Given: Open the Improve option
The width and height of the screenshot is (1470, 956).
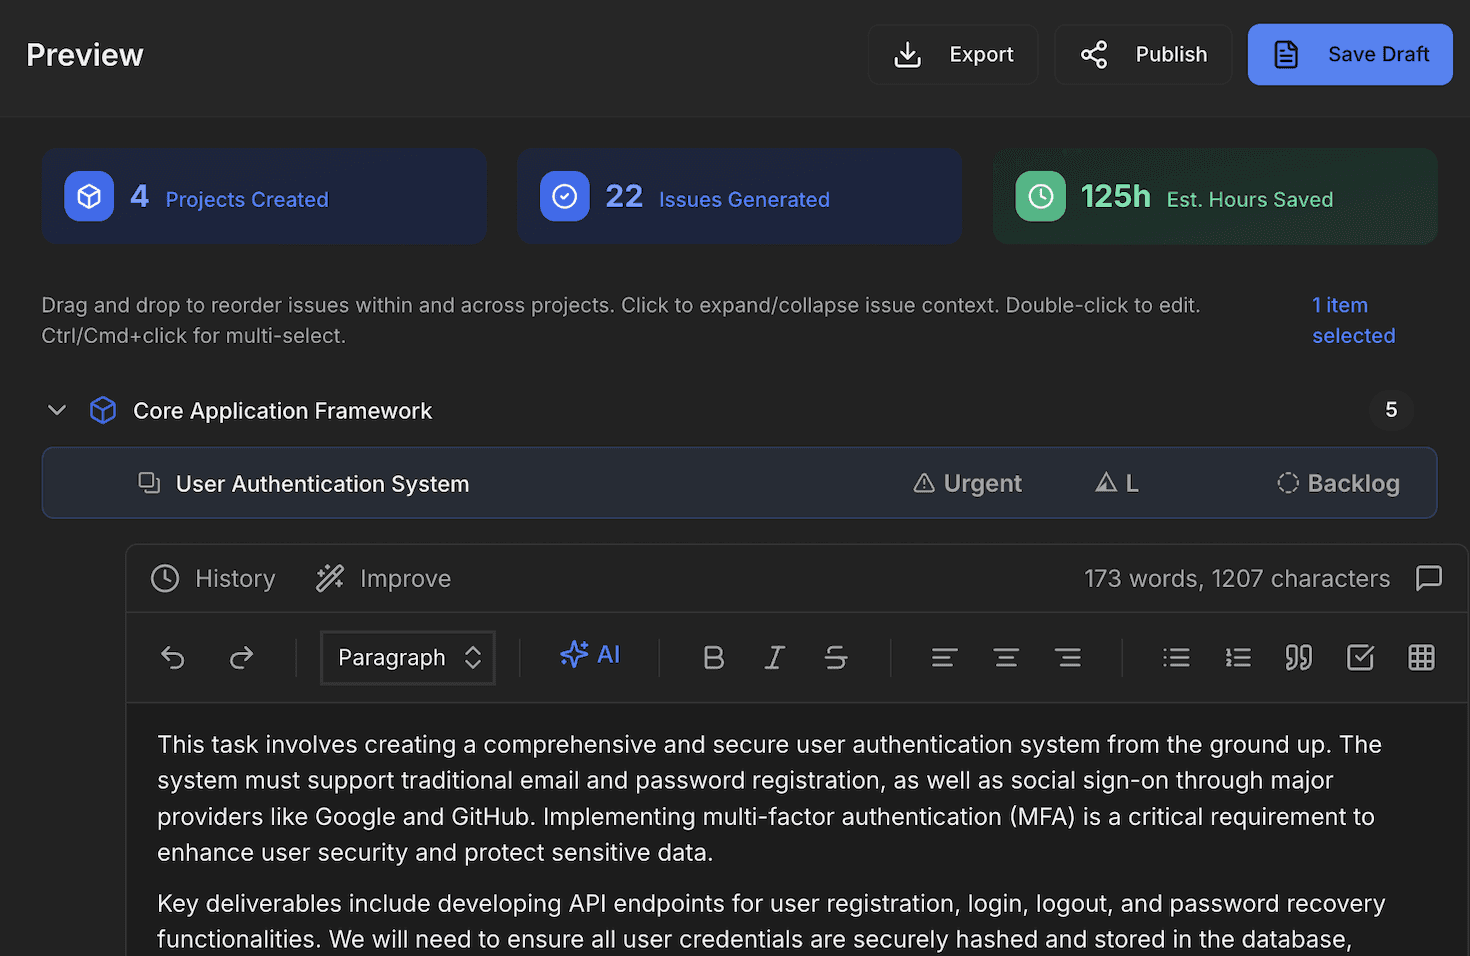Looking at the screenshot, I should tap(384, 579).
